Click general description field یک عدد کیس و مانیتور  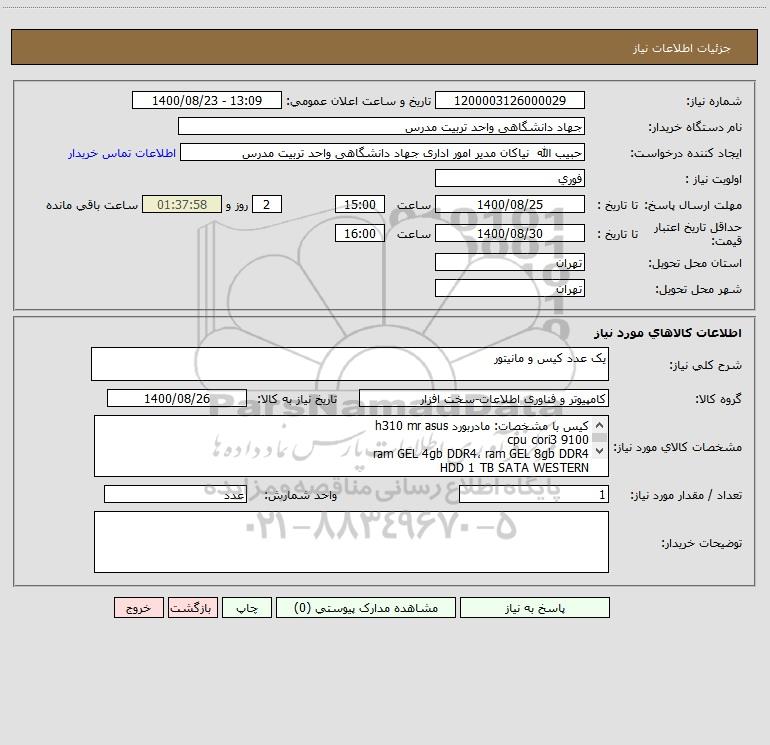[350, 364]
